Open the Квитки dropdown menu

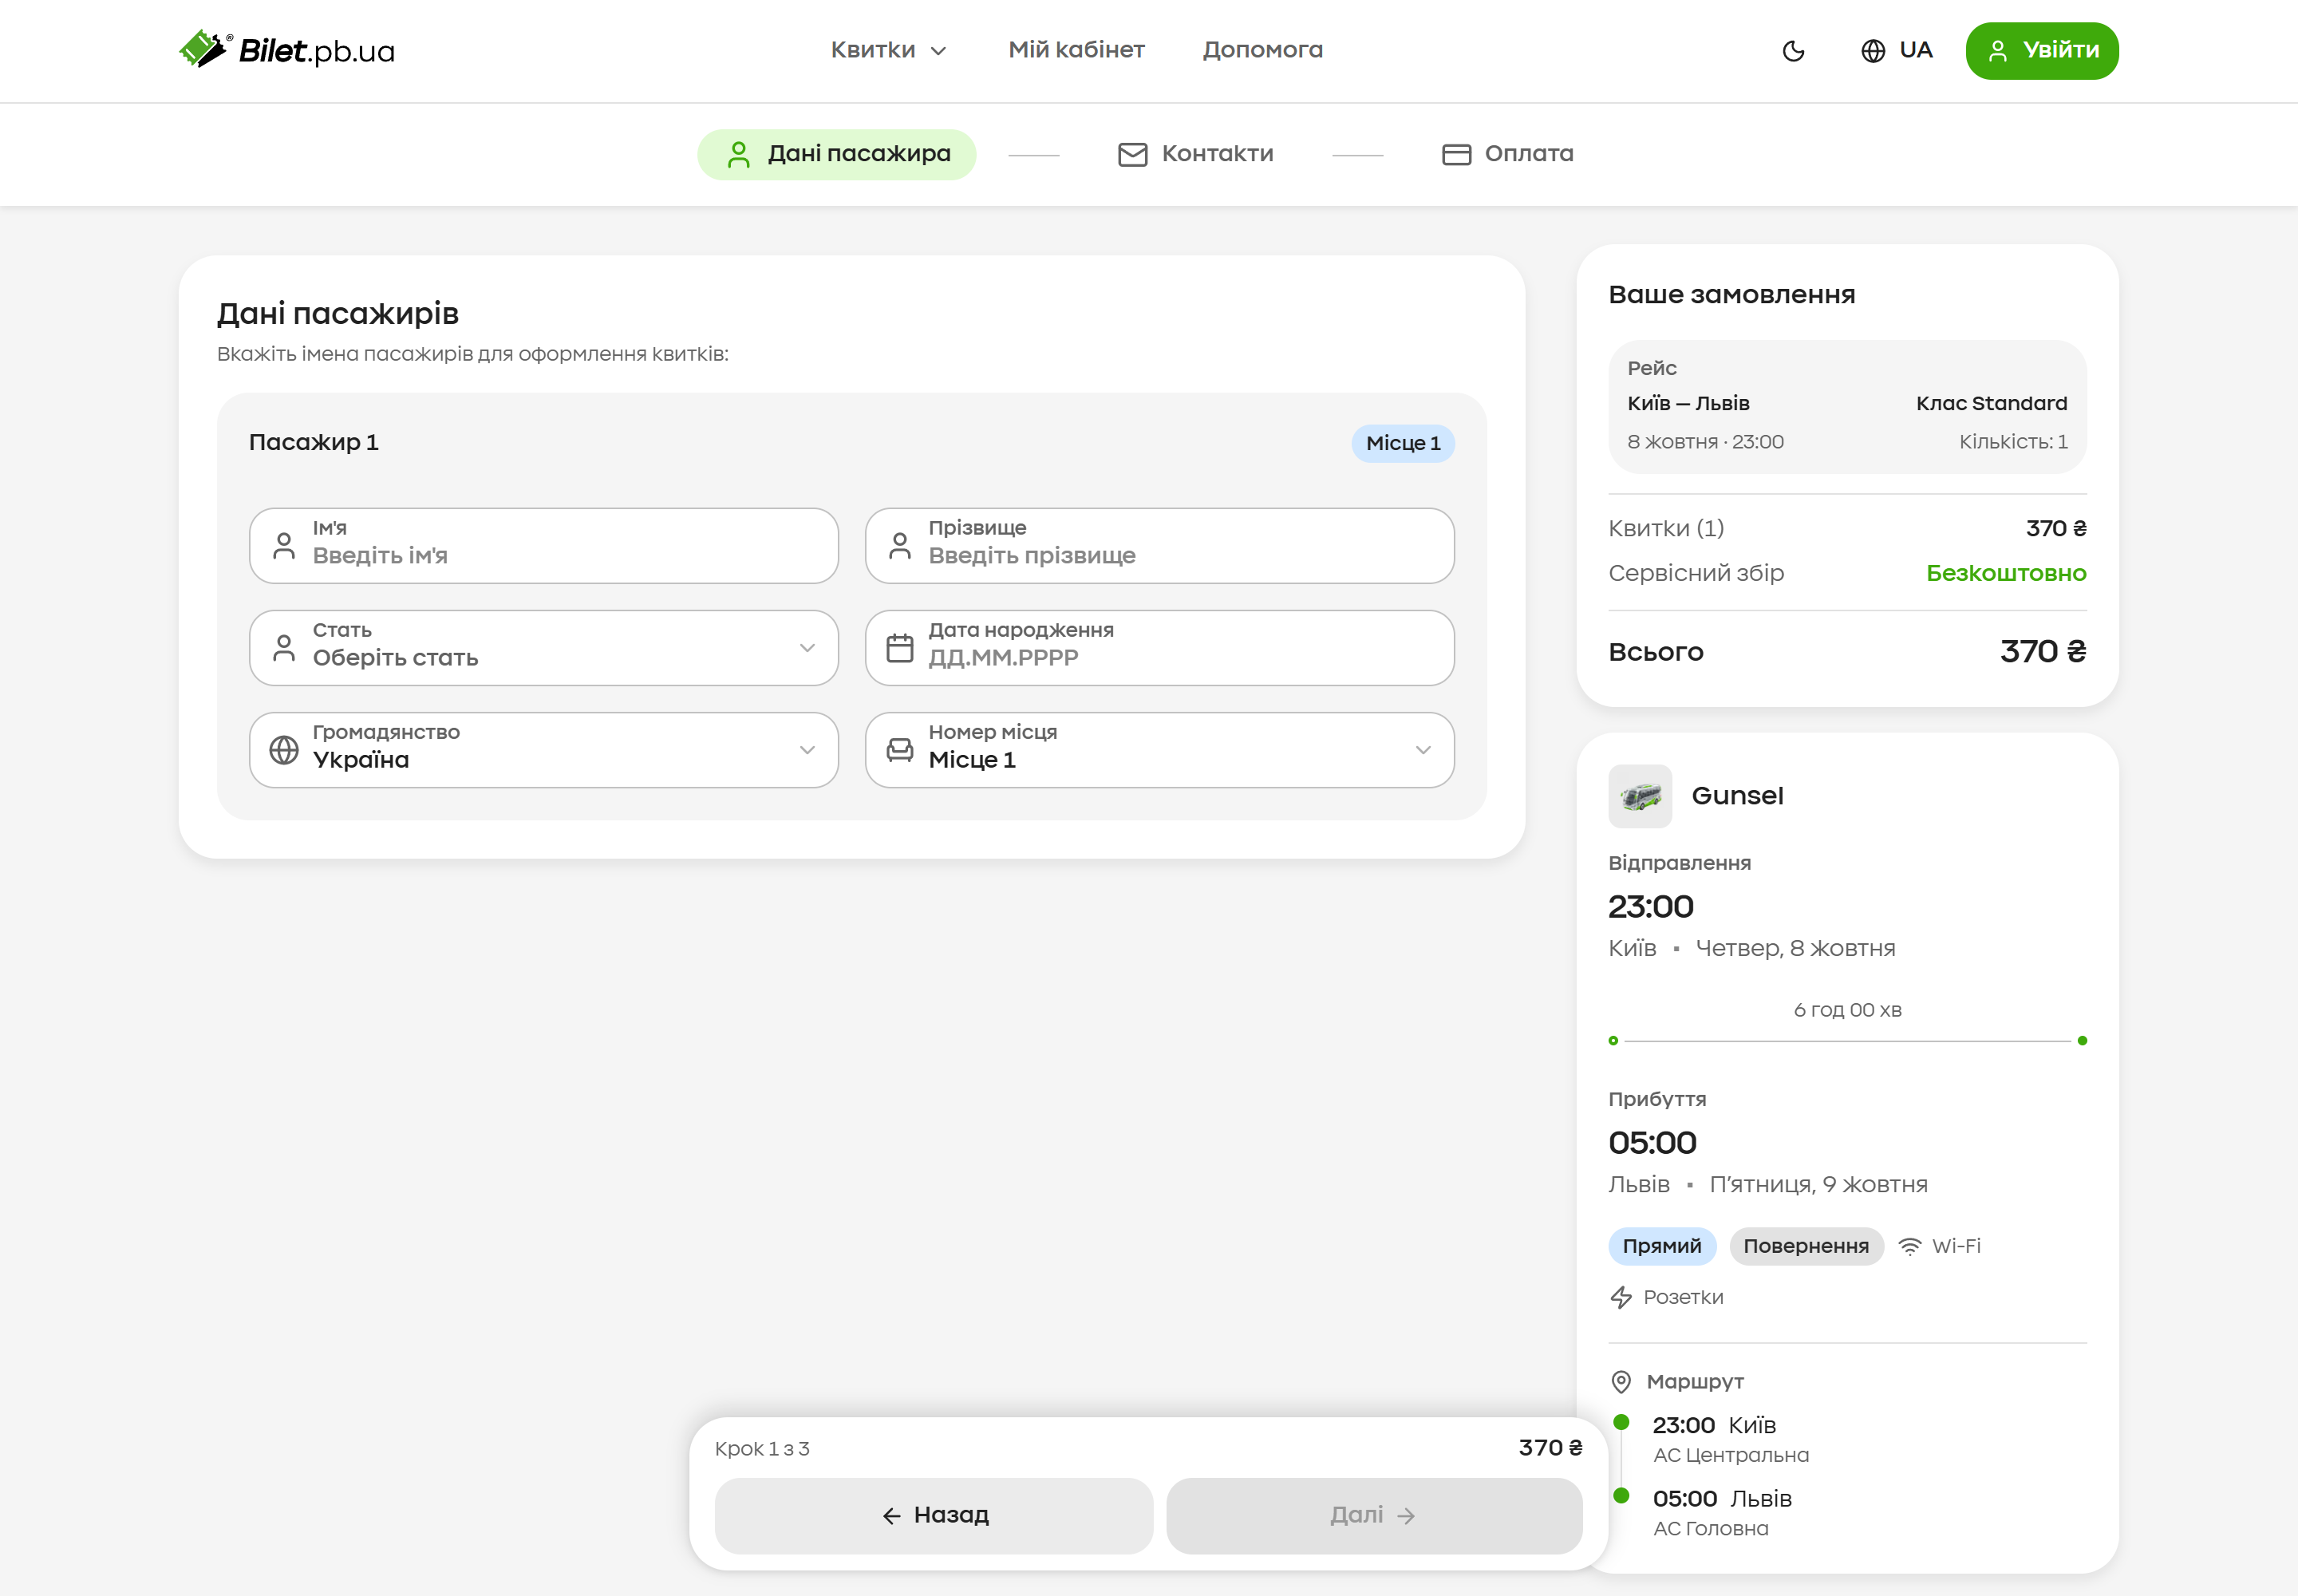(x=888, y=50)
